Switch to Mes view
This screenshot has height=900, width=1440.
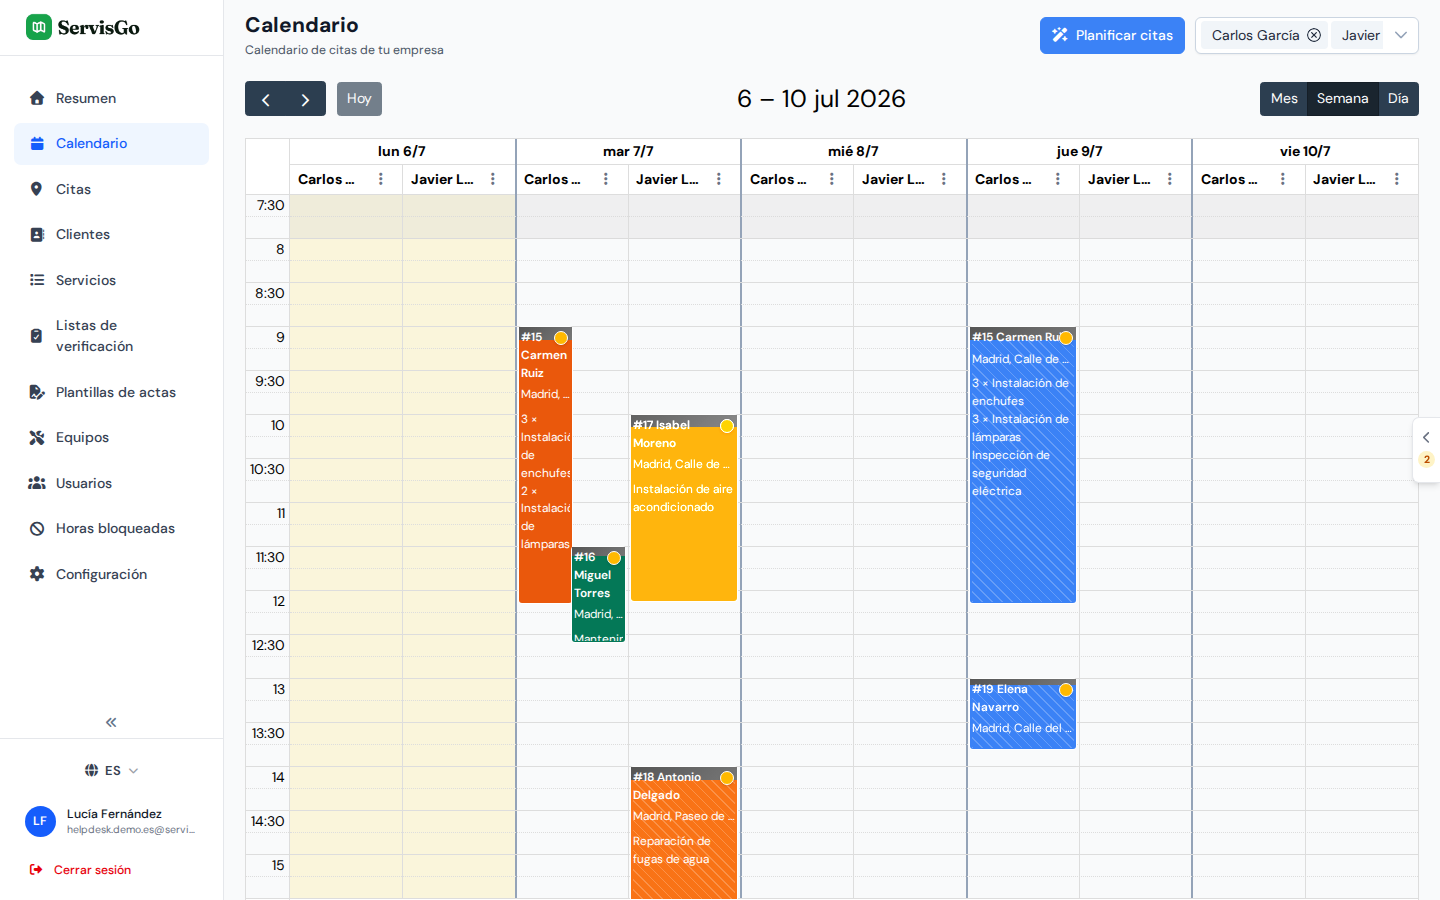(x=1284, y=99)
